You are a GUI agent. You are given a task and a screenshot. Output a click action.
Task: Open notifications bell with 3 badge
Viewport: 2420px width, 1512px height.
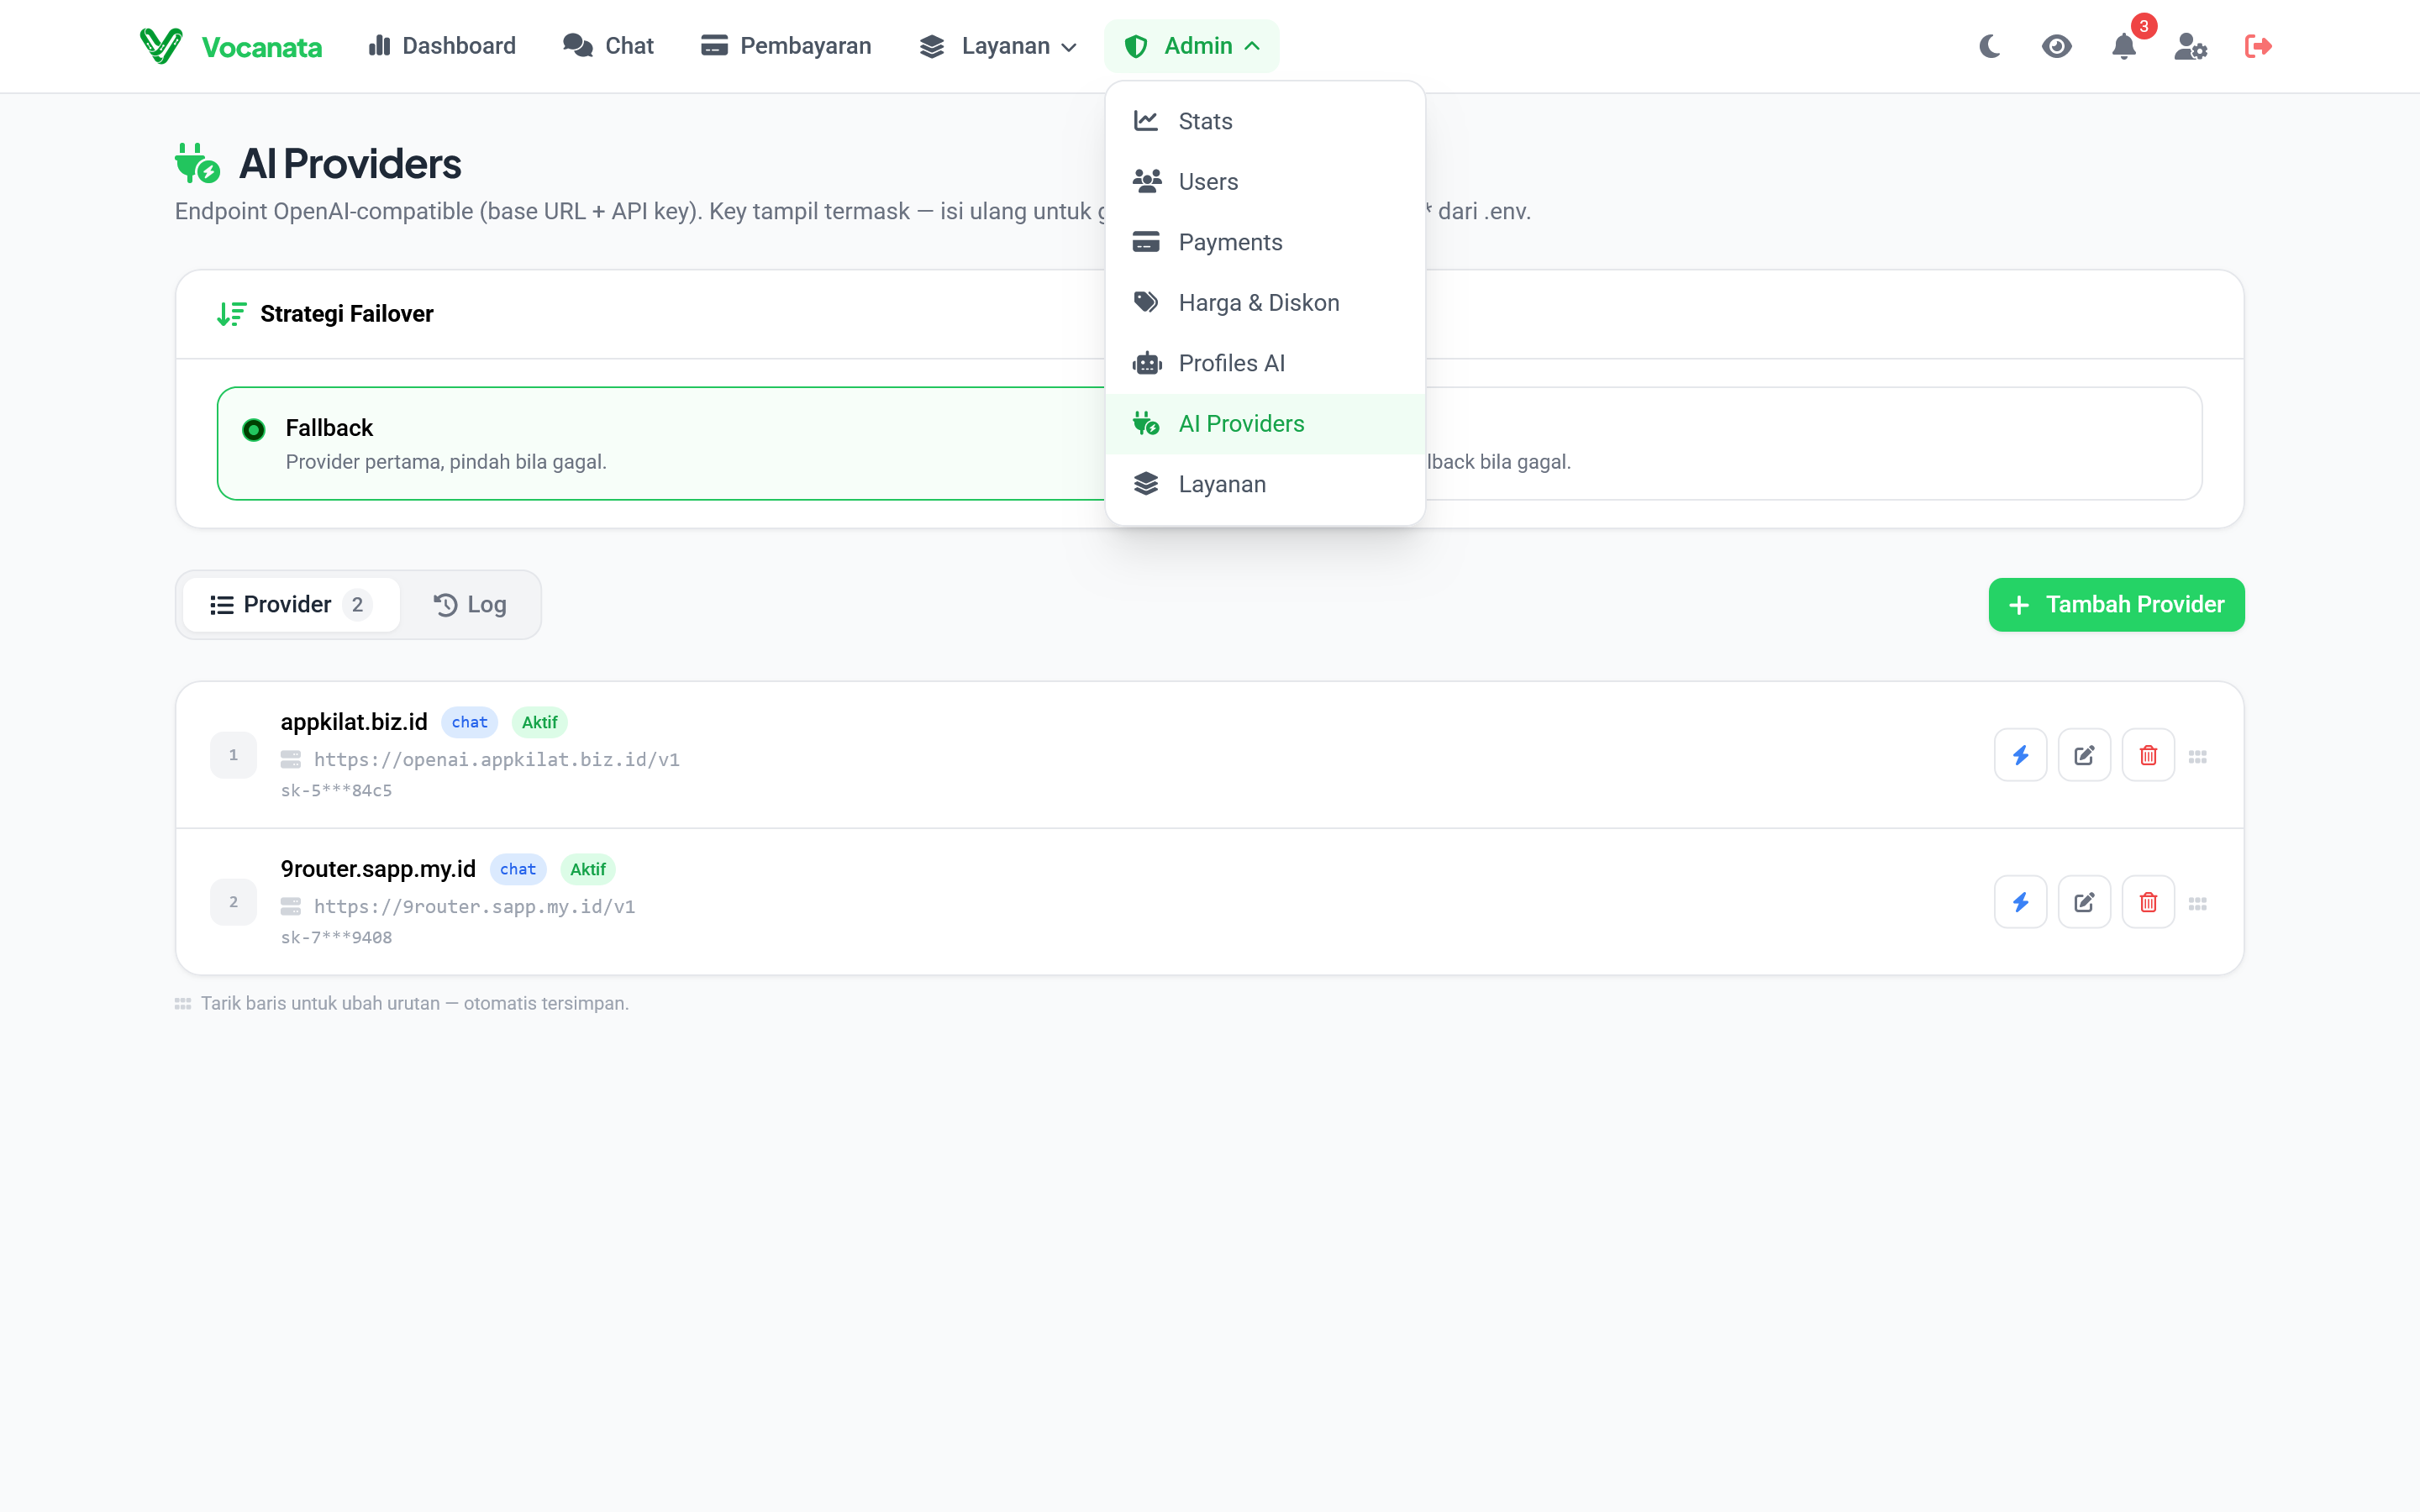[2124, 46]
